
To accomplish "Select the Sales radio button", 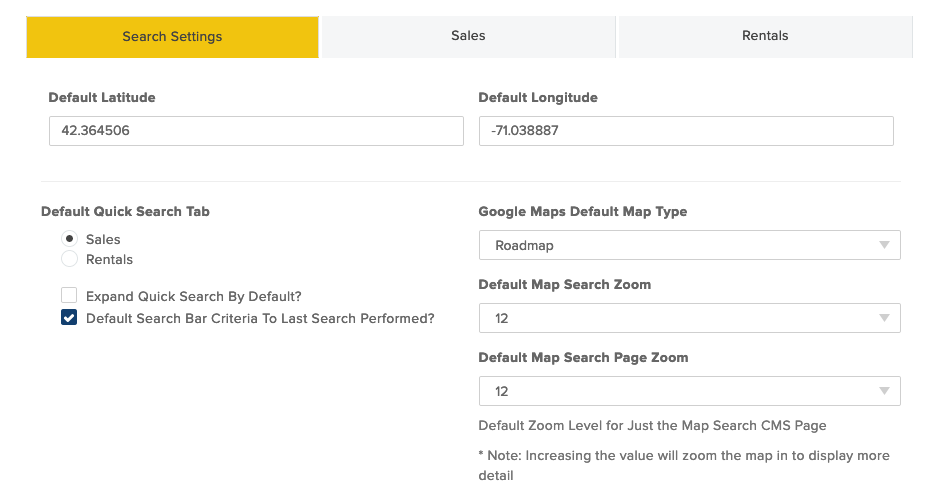I will [x=69, y=239].
